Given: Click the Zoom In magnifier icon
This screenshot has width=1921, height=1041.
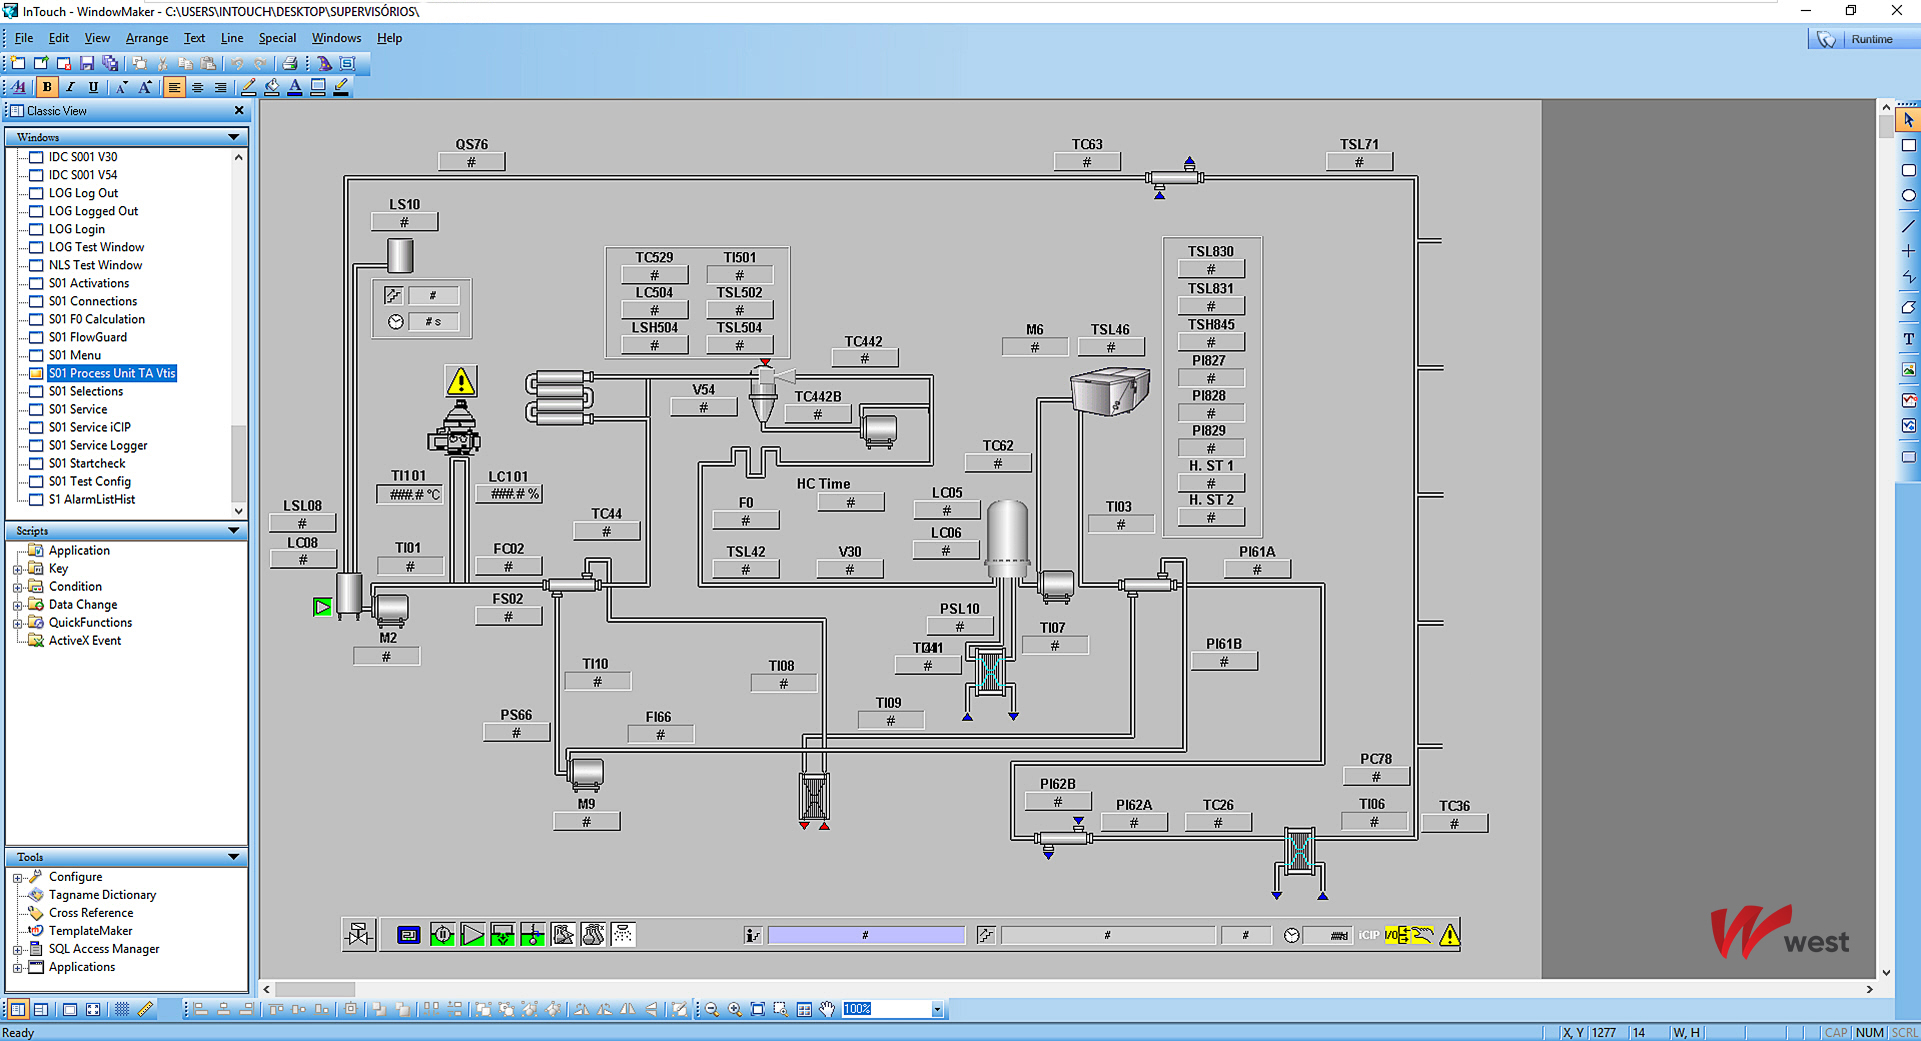Looking at the screenshot, I should coord(735,1009).
